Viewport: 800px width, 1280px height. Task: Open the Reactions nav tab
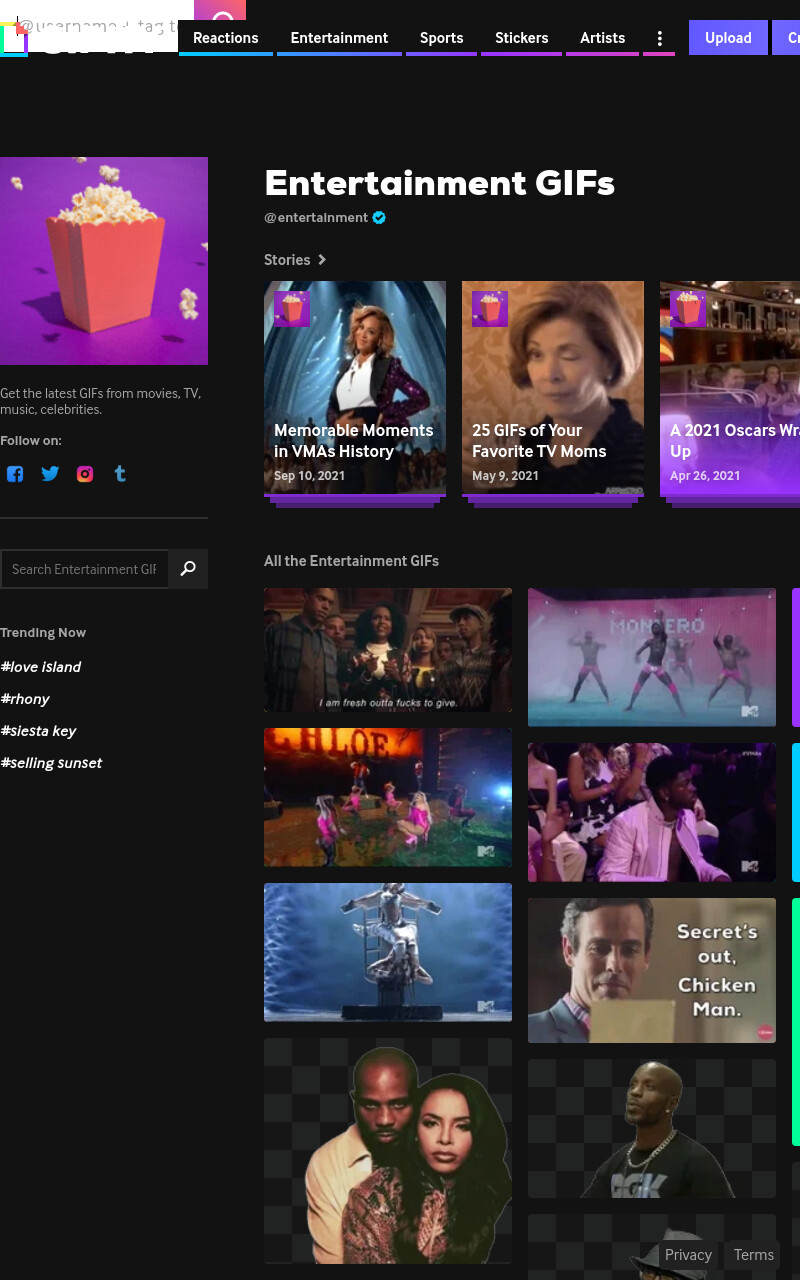pos(226,38)
